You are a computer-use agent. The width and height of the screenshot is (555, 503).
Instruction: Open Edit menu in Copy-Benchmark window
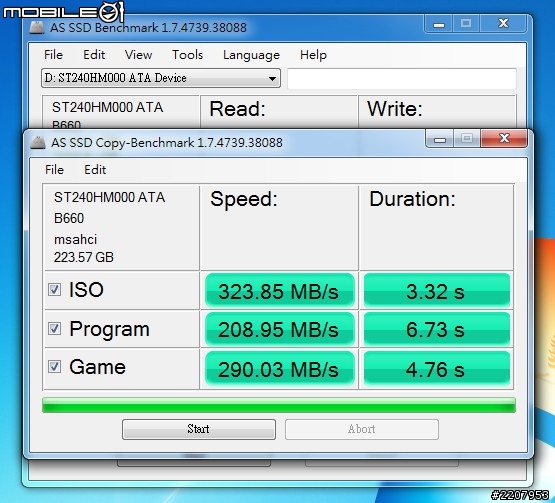pos(95,170)
